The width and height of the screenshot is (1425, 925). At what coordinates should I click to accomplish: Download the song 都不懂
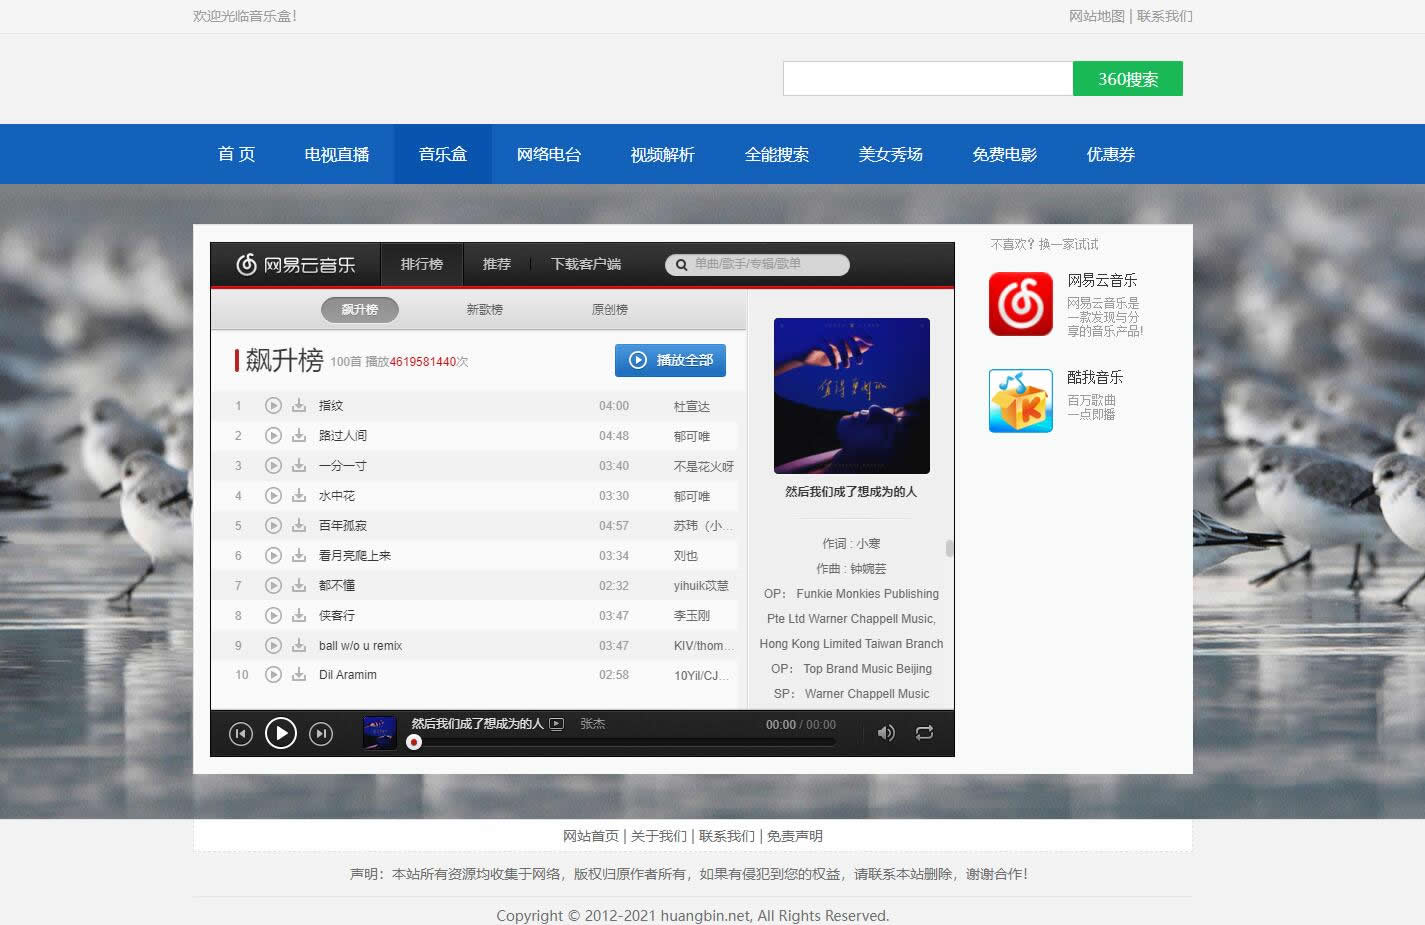pyautogui.click(x=299, y=586)
